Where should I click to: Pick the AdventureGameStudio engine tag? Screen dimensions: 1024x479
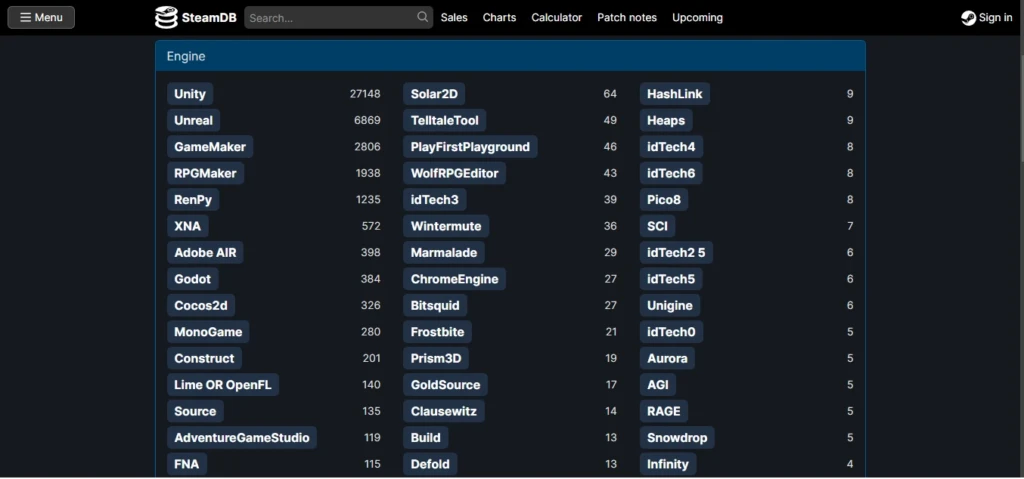[242, 437]
